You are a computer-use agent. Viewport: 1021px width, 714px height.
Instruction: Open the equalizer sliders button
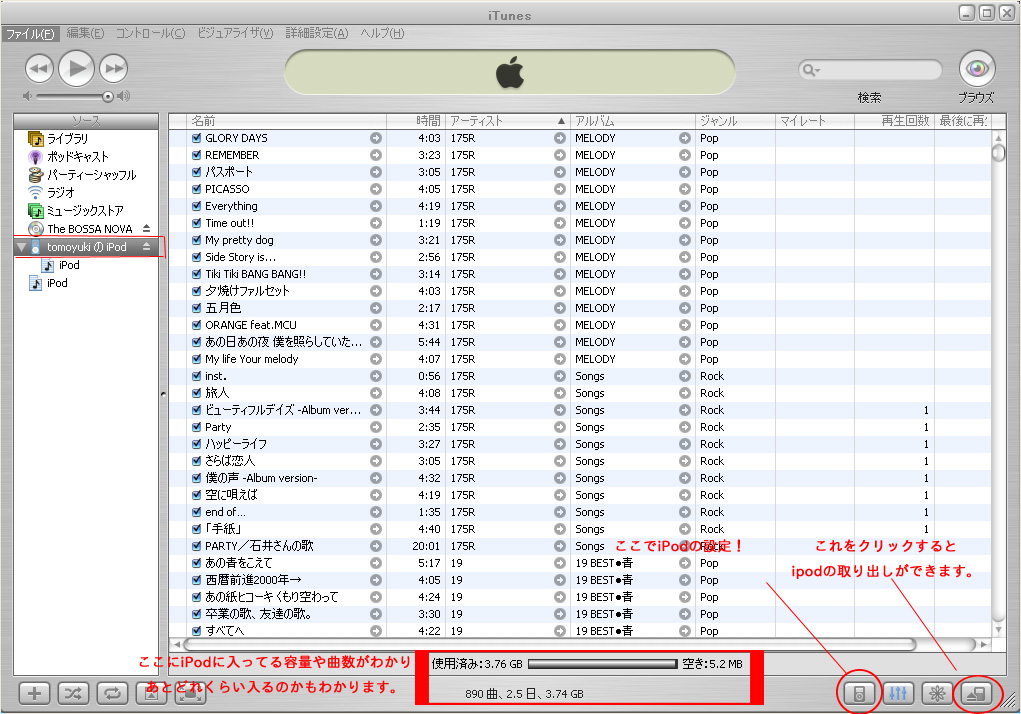click(898, 694)
